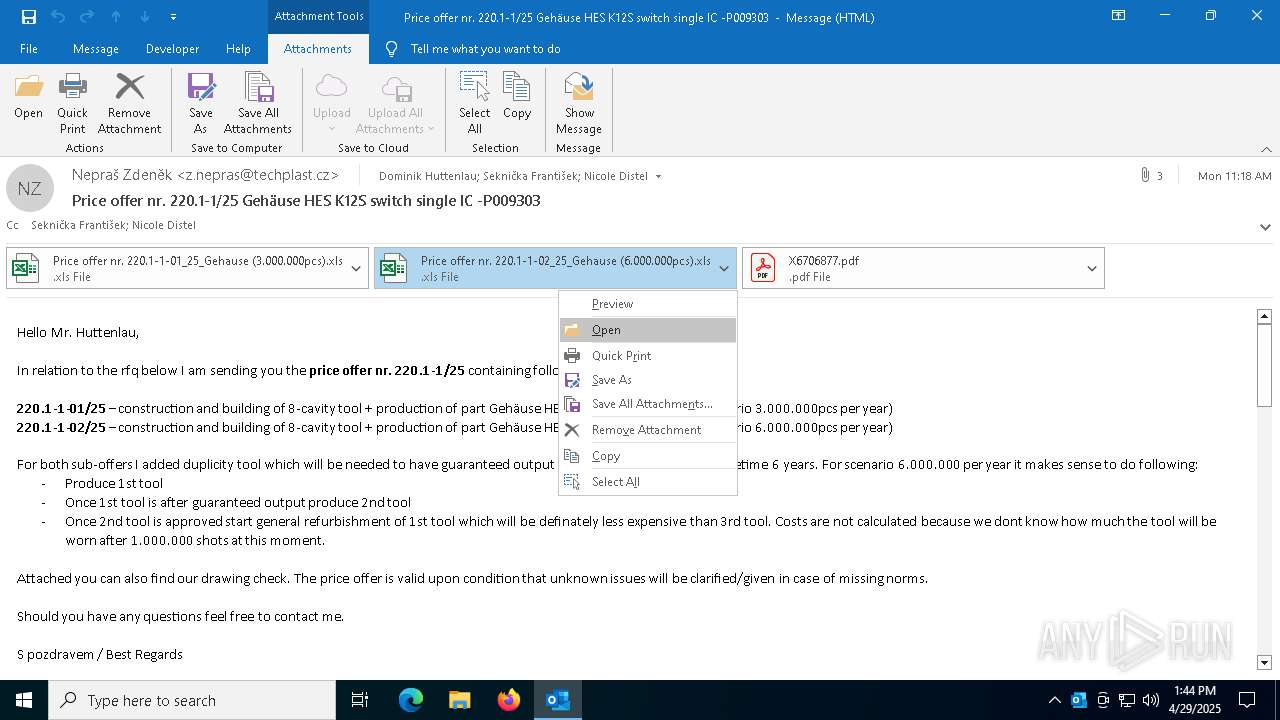Click the X6706877.pdf file icon
Image resolution: width=1280 pixels, height=720 pixels.
tap(763, 268)
